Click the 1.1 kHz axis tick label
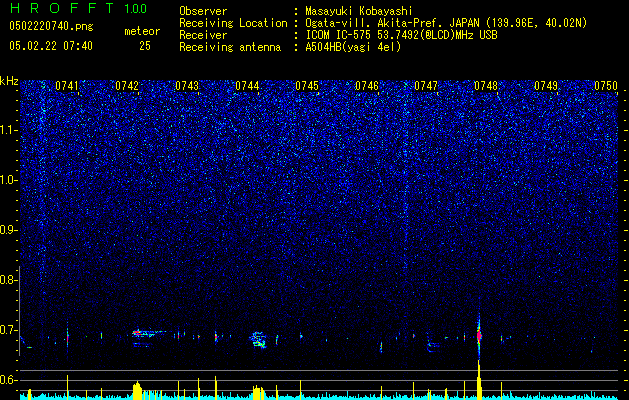 tap(9, 130)
